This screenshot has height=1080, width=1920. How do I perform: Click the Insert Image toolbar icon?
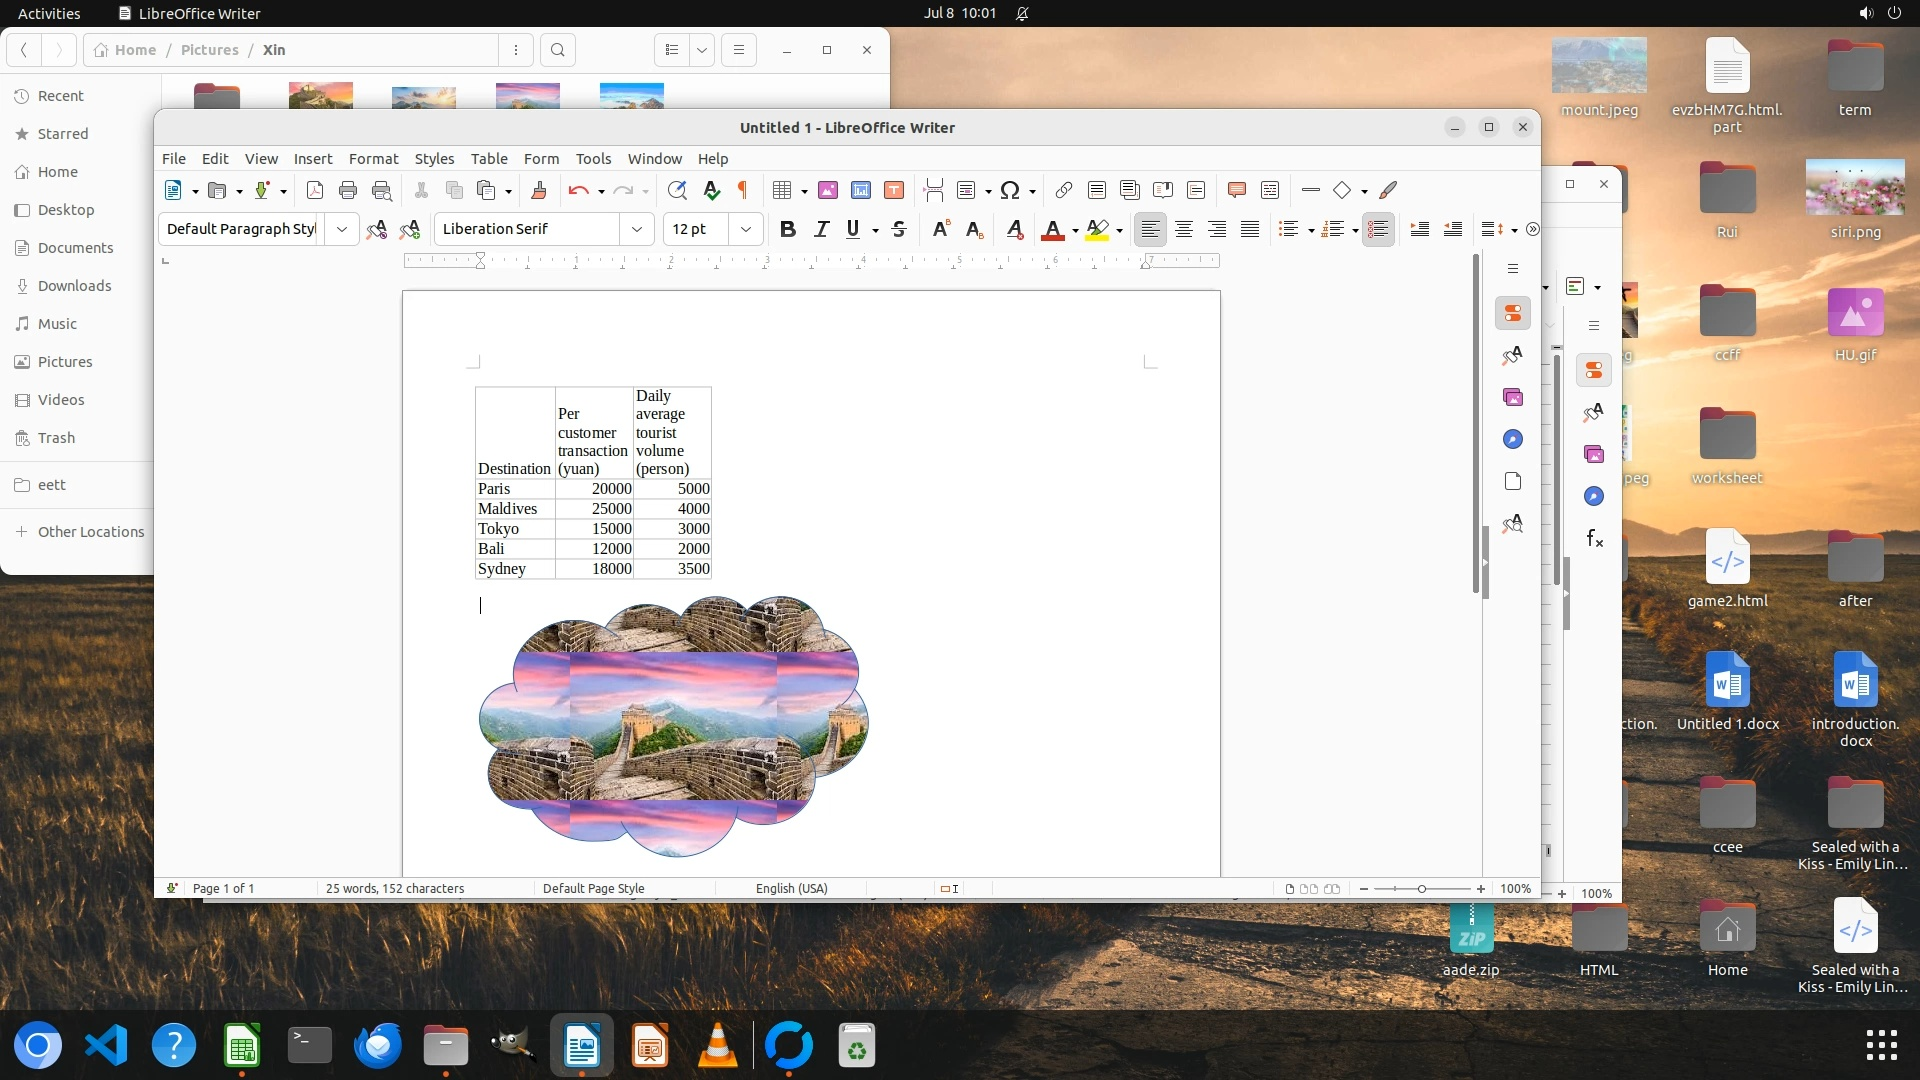pos(827,190)
